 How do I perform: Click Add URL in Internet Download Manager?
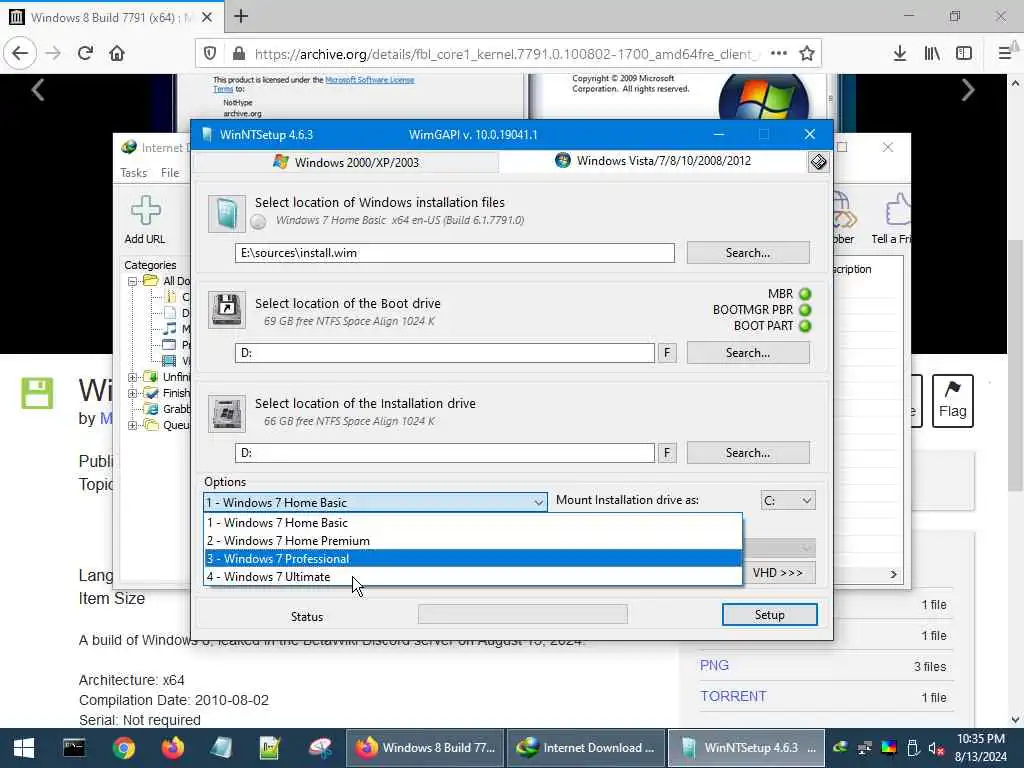[145, 220]
